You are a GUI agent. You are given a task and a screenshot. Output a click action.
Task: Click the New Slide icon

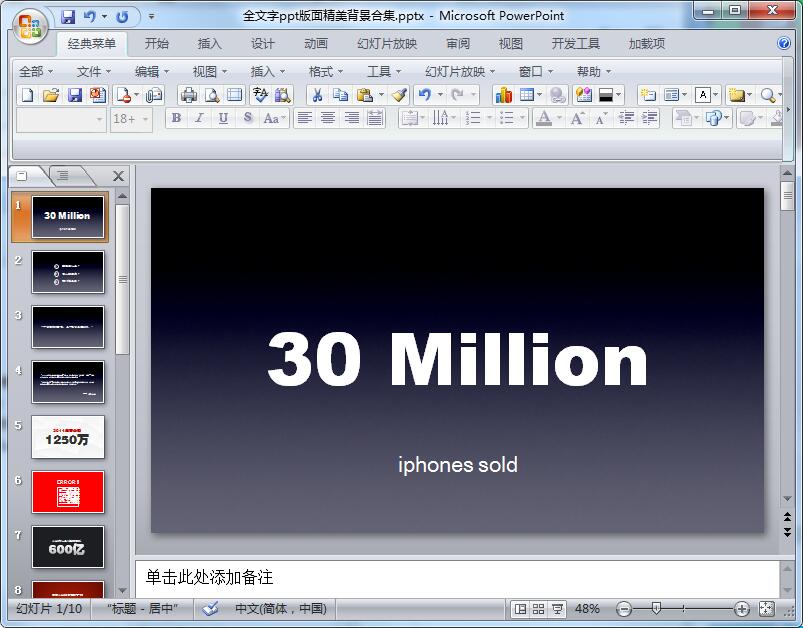click(x=648, y=95)
